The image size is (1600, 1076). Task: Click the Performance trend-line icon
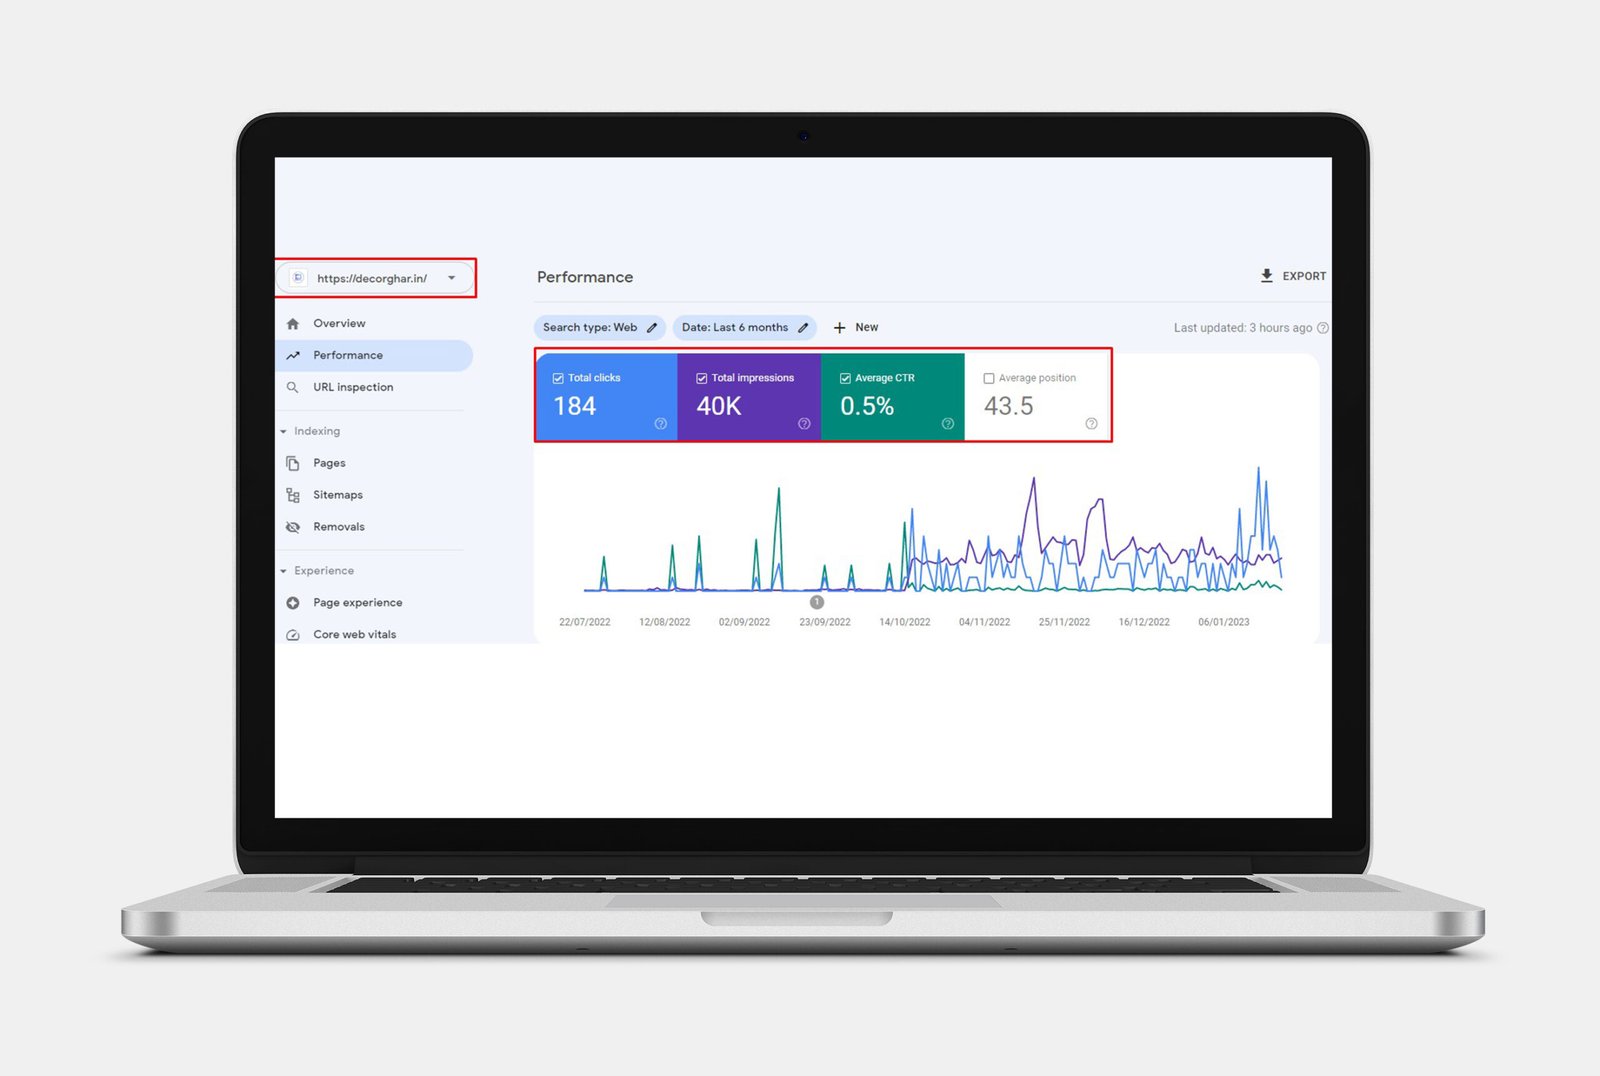pos(293,355)
